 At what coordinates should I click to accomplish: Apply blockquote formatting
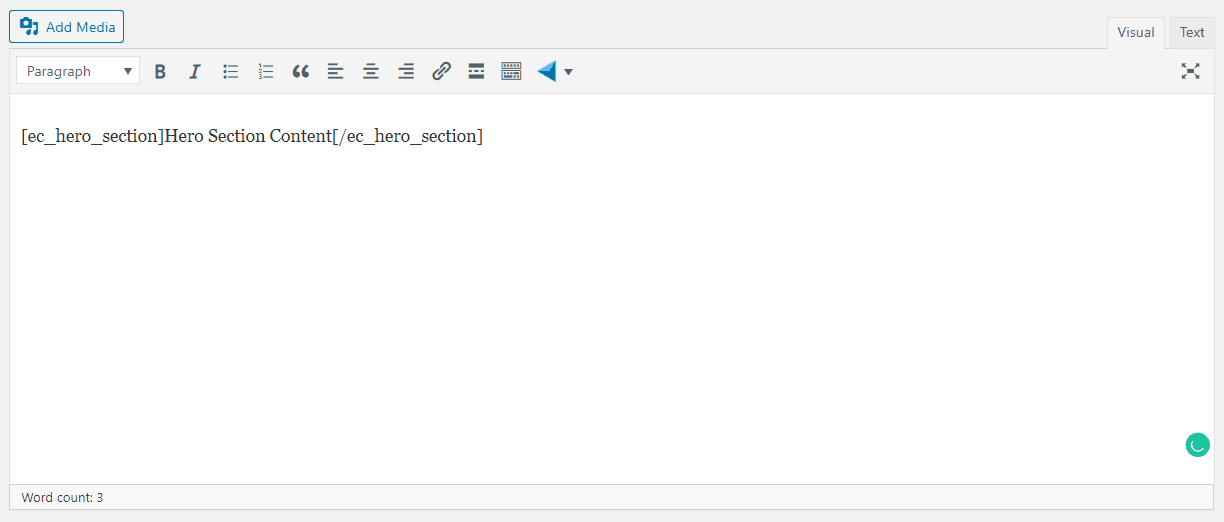click(300, 71)
